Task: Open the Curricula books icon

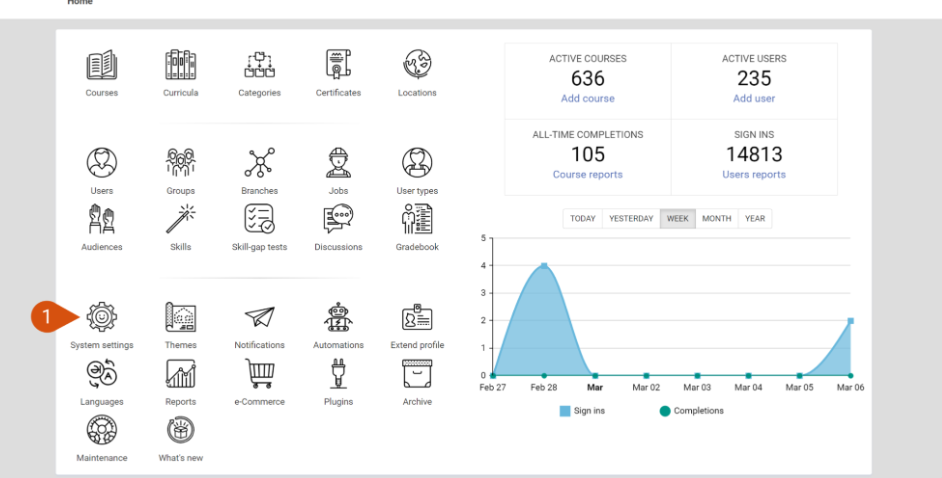Action: coord(180,65)
